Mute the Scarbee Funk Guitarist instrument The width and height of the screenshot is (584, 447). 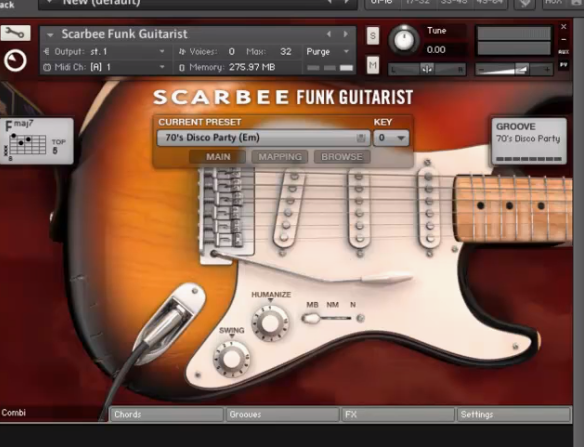373,66
